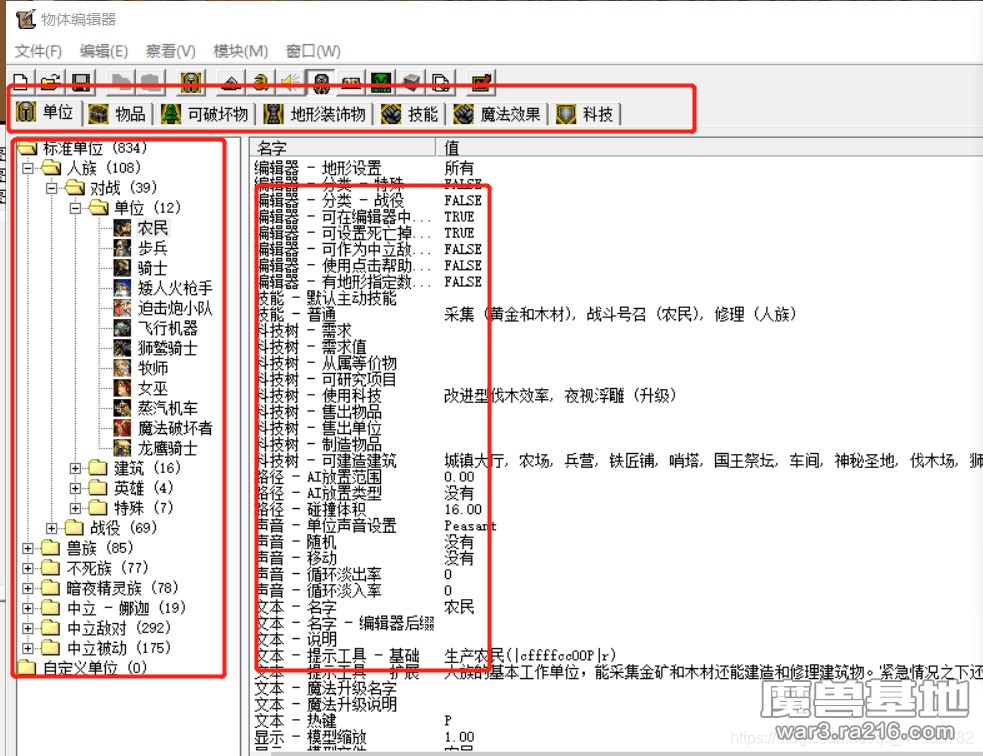This screenshot has width=983, height=756.
Task: Choose the 狮鹫骑士 unit icon
Action: pyautogui.click(x=122, y=348)
